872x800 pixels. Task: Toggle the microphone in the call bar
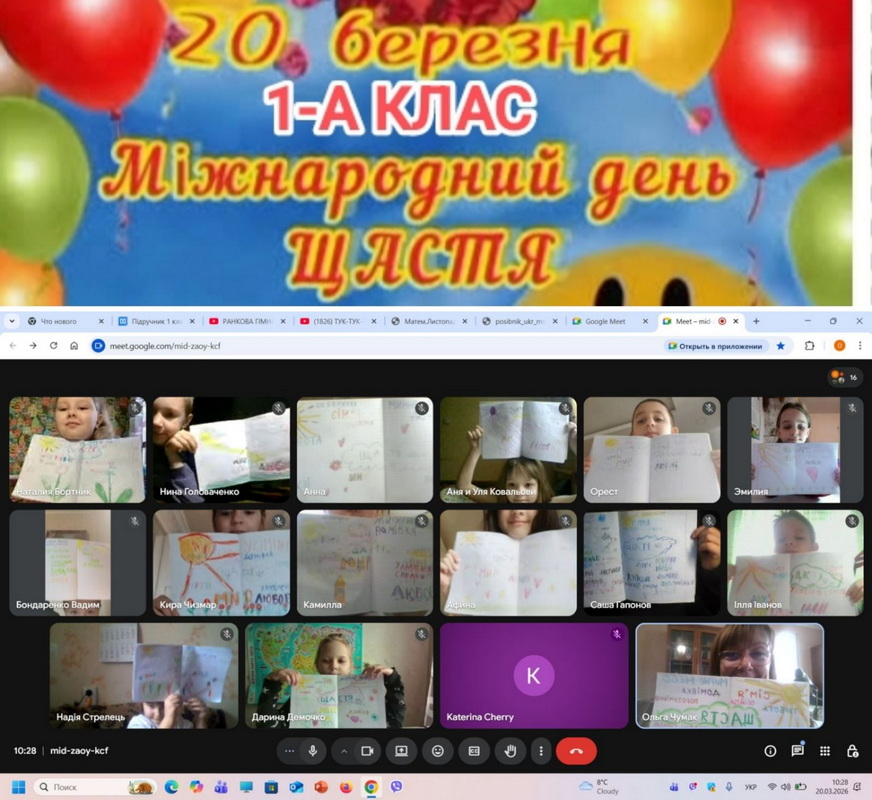313,751
